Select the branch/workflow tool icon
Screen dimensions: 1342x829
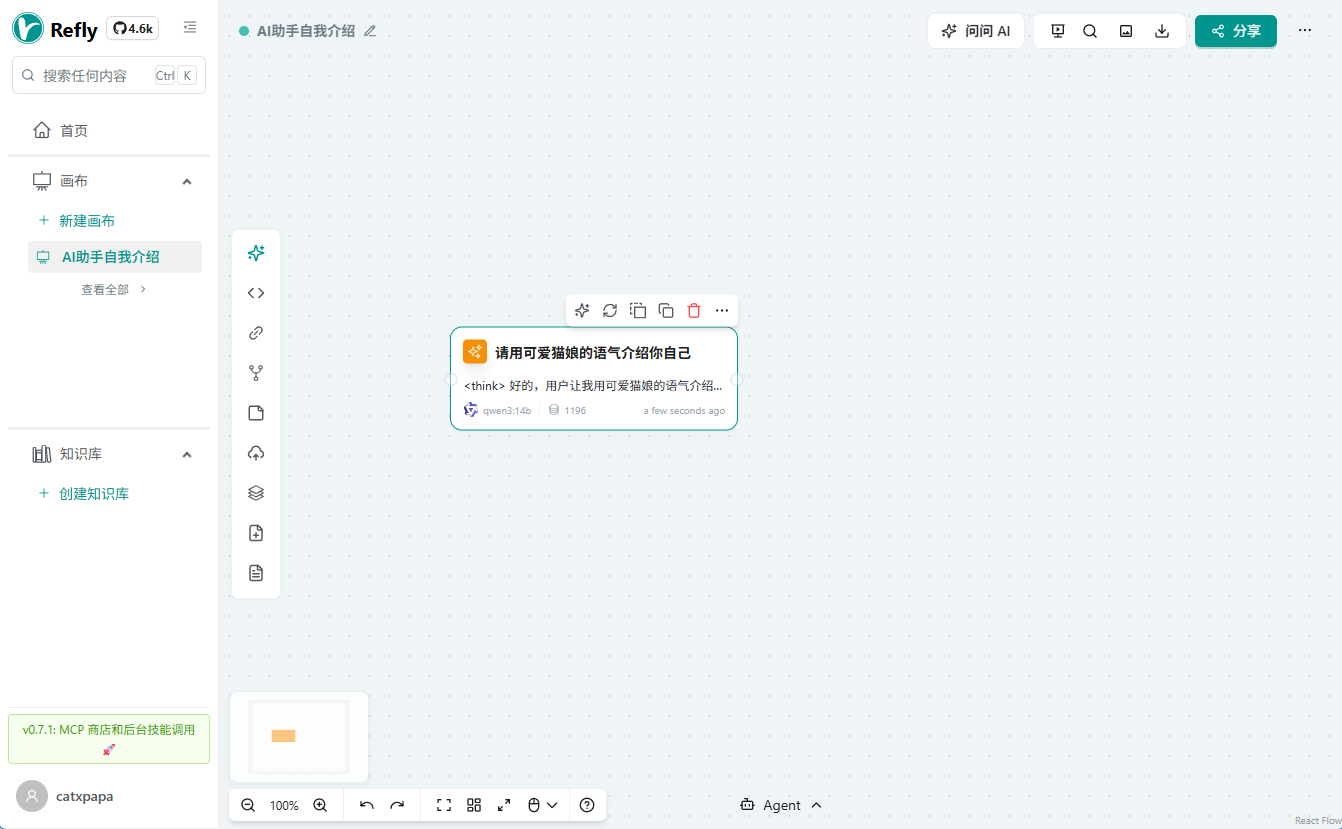click(256, 373)
